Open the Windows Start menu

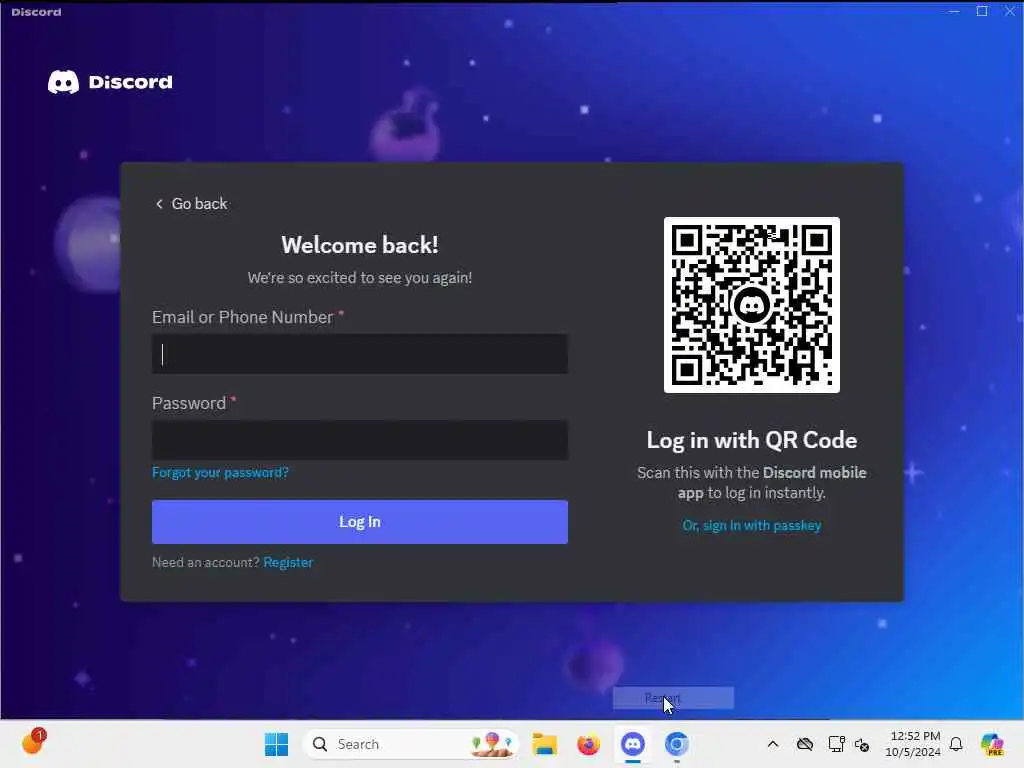coord(276,744)
